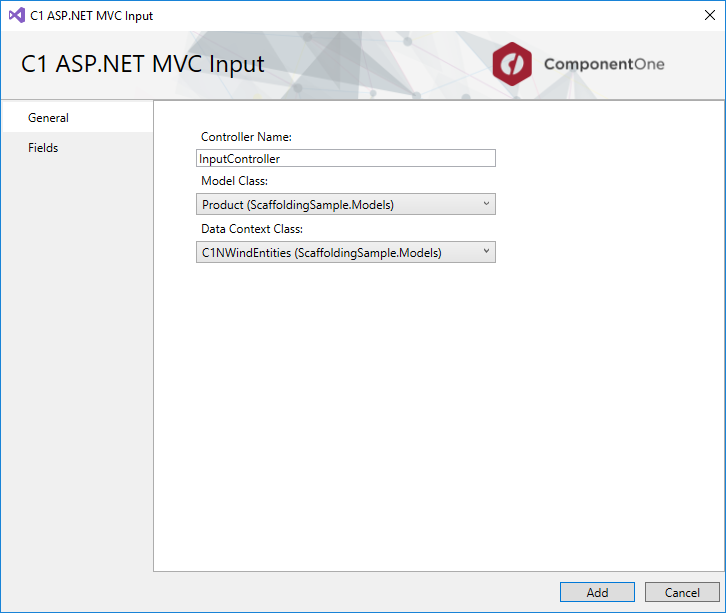Expand the Data Context Class combo box
Viewport: 726px width, 613px height.
pos(345,253)
